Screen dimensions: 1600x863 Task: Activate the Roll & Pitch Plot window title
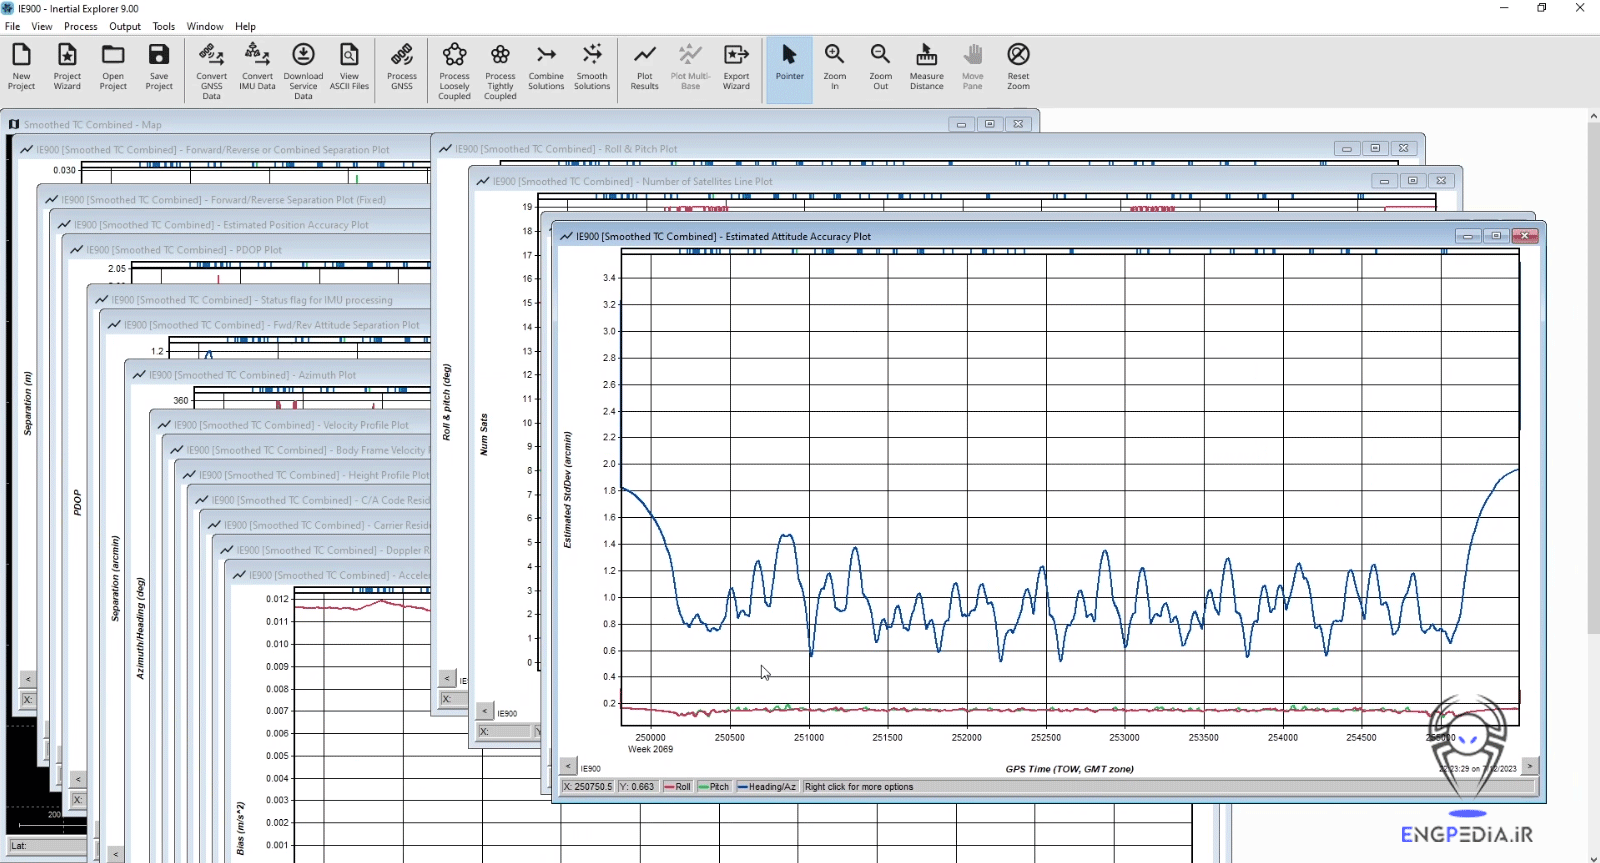566,149
